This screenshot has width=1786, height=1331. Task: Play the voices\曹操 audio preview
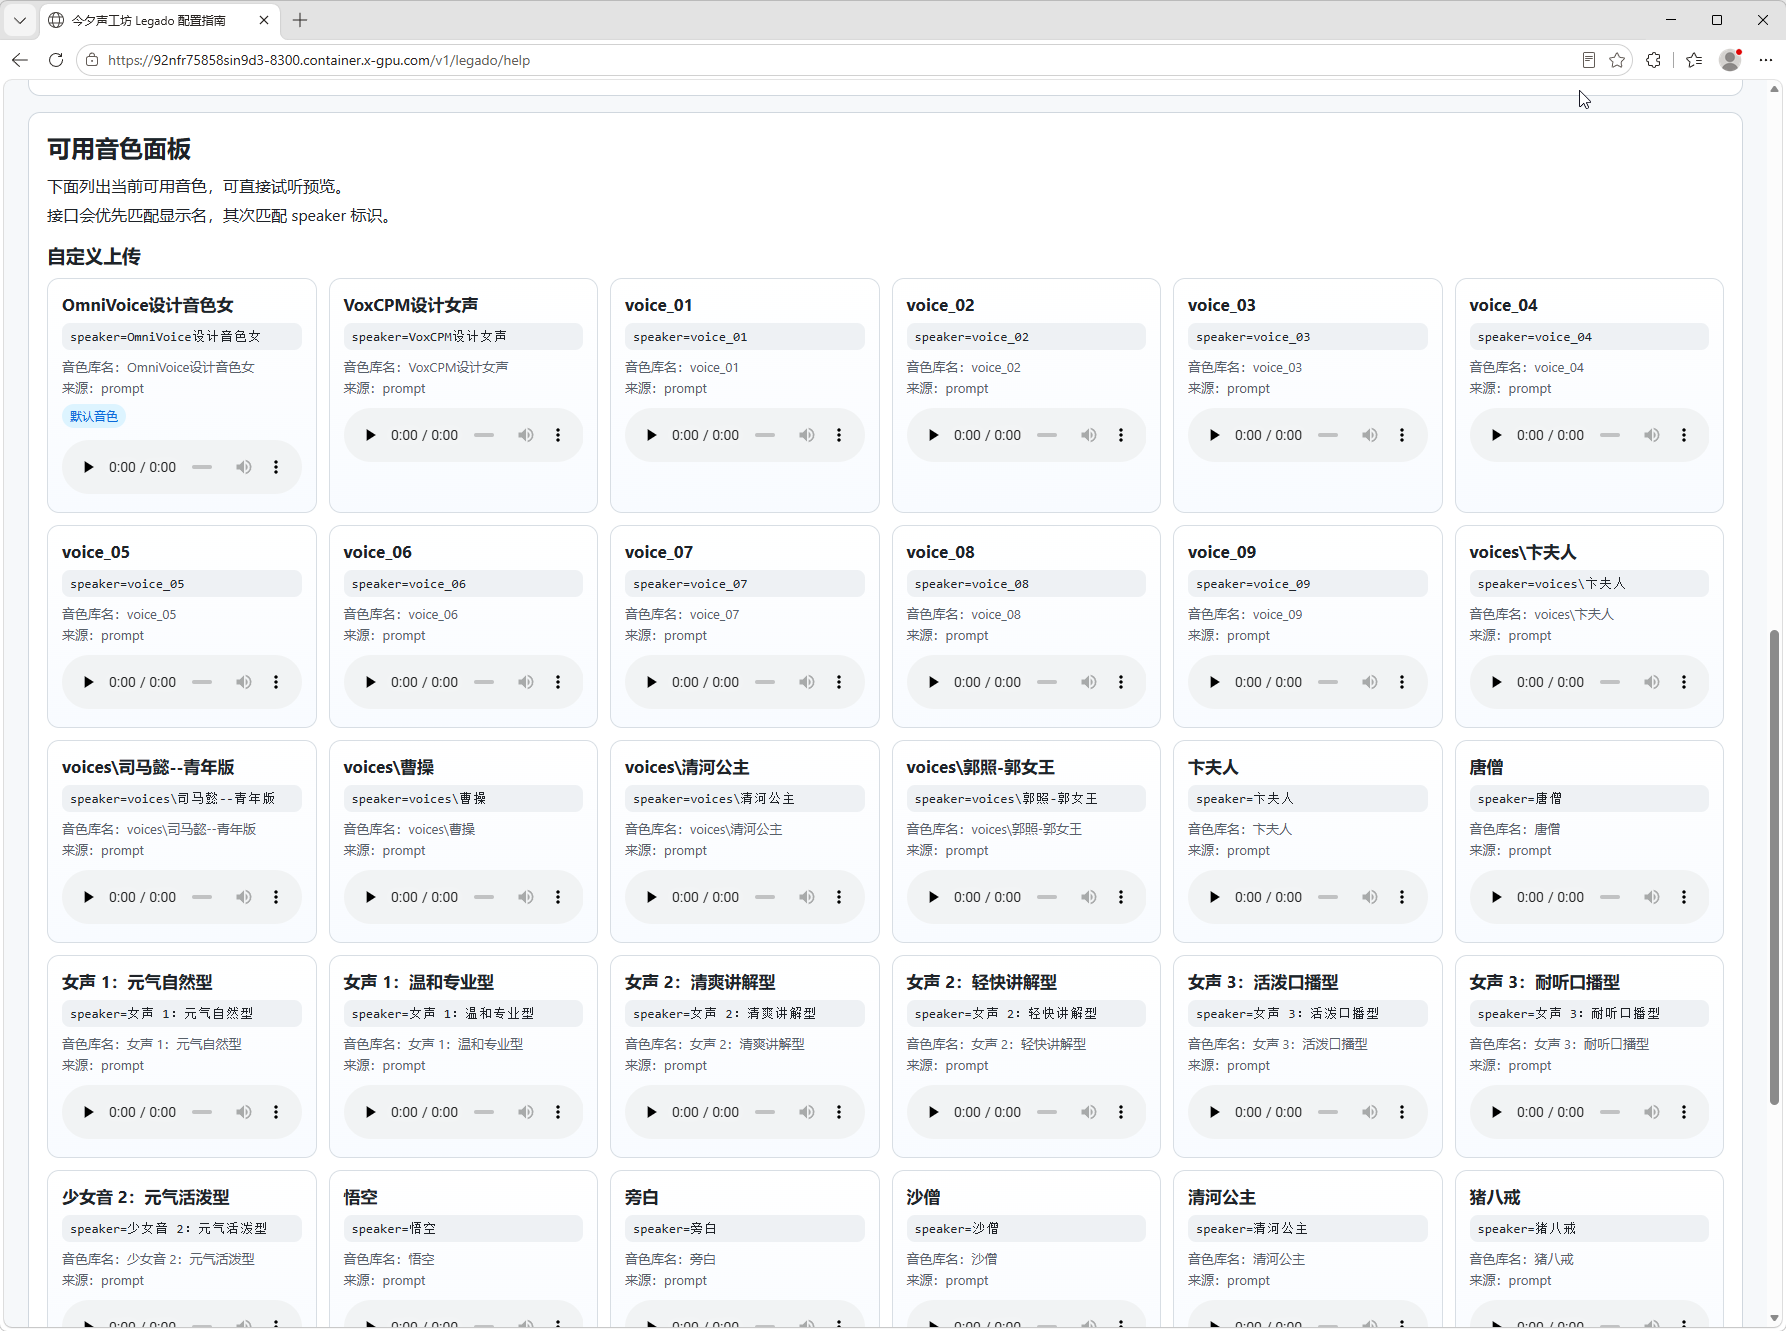(x=370, y=897)
